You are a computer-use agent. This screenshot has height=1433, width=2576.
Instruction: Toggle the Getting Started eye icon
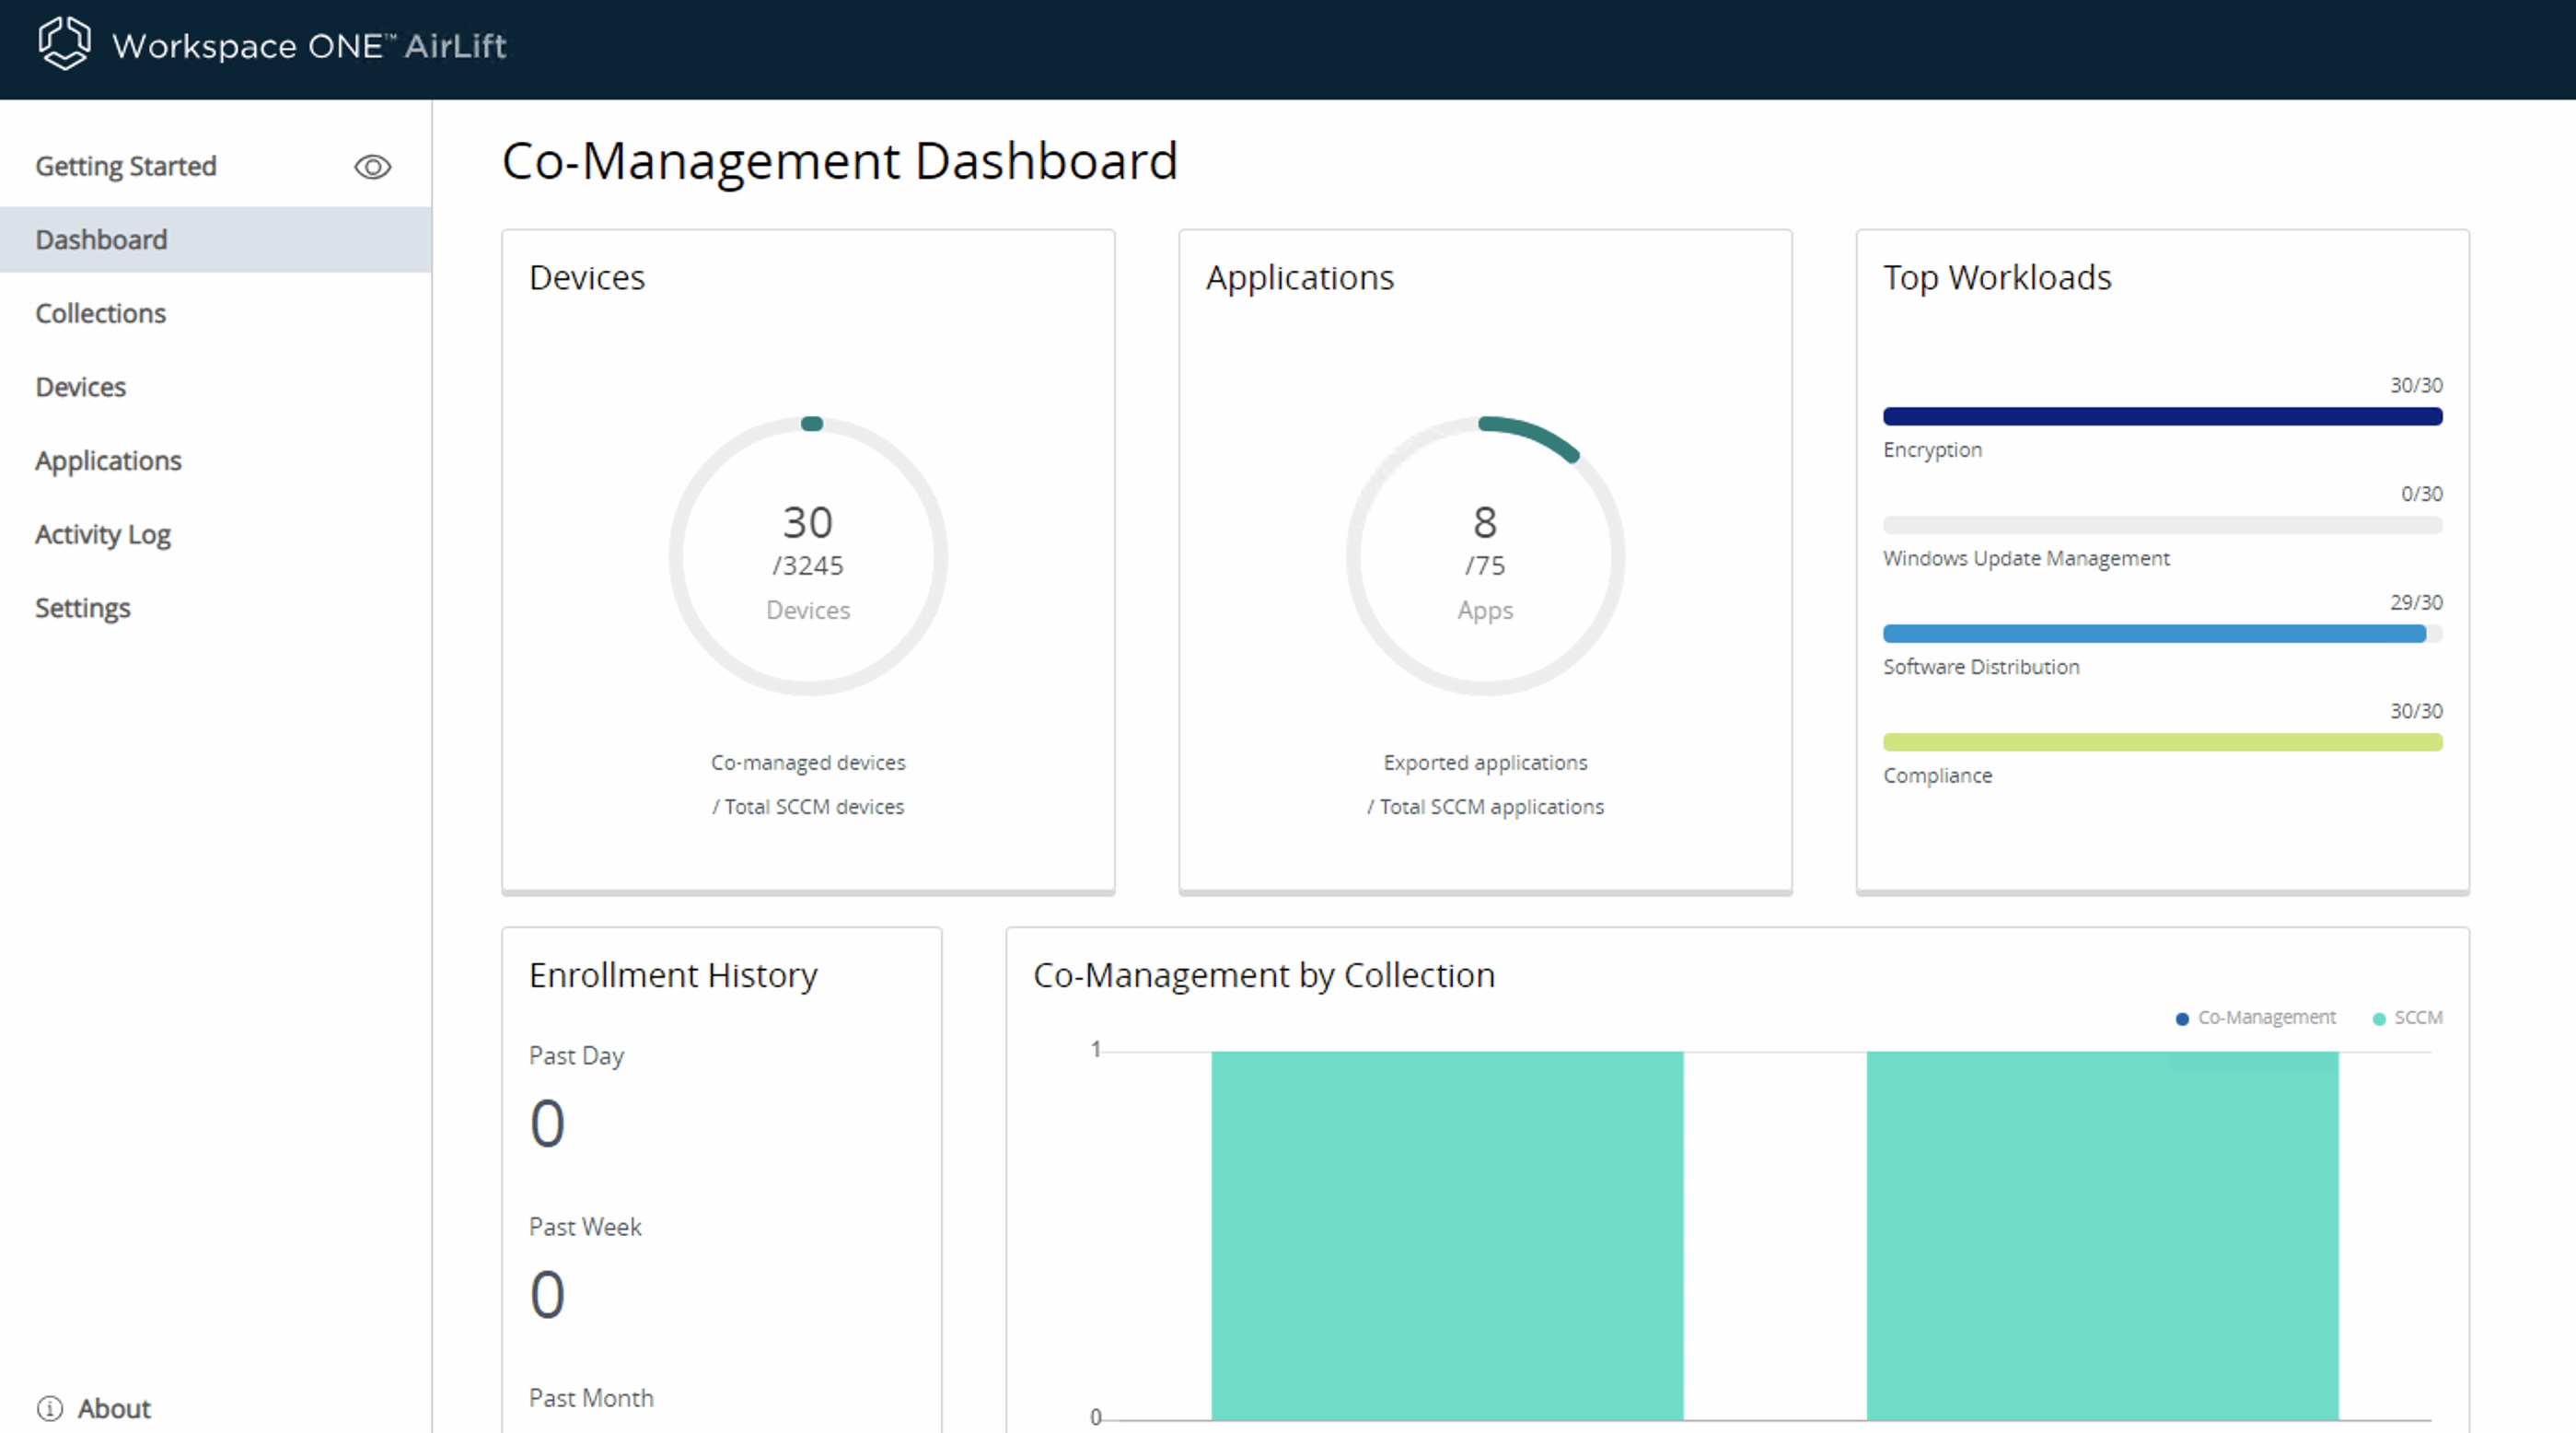click(x=372, y=167)
